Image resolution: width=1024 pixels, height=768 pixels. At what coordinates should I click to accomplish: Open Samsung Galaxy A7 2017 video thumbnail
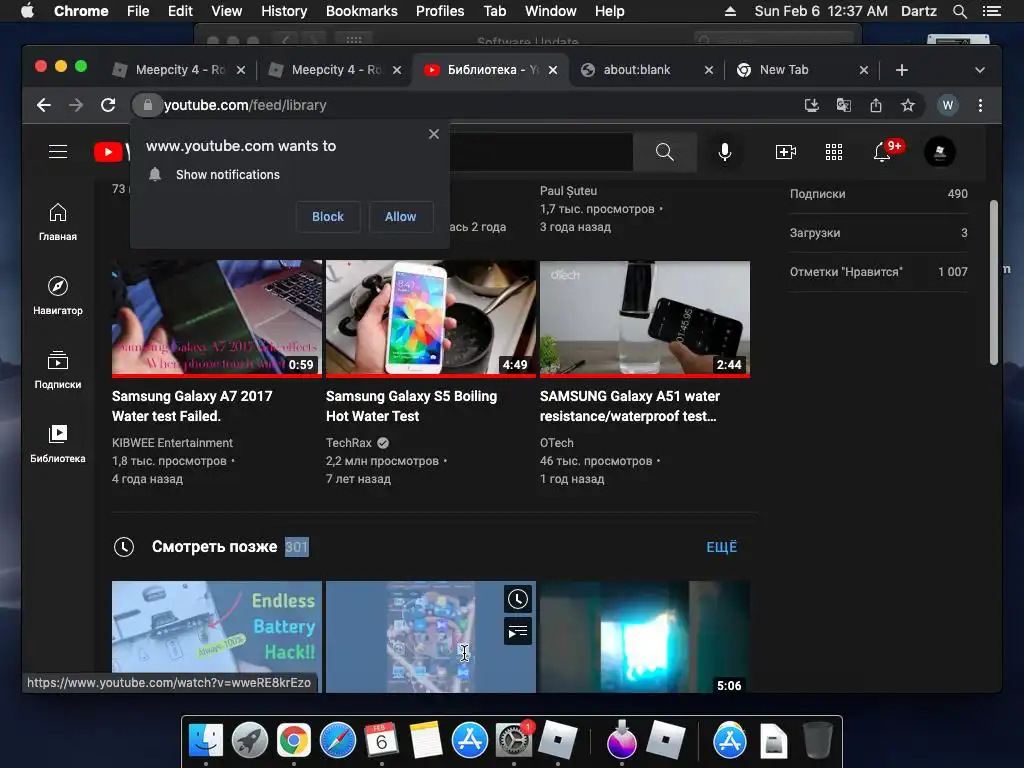tap(217, 319)
